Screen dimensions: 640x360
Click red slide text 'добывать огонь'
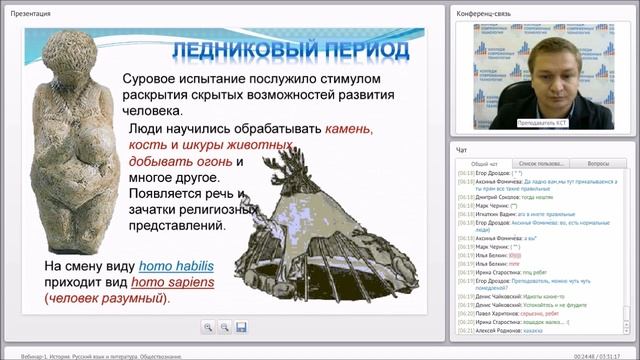tap(180, 161)
